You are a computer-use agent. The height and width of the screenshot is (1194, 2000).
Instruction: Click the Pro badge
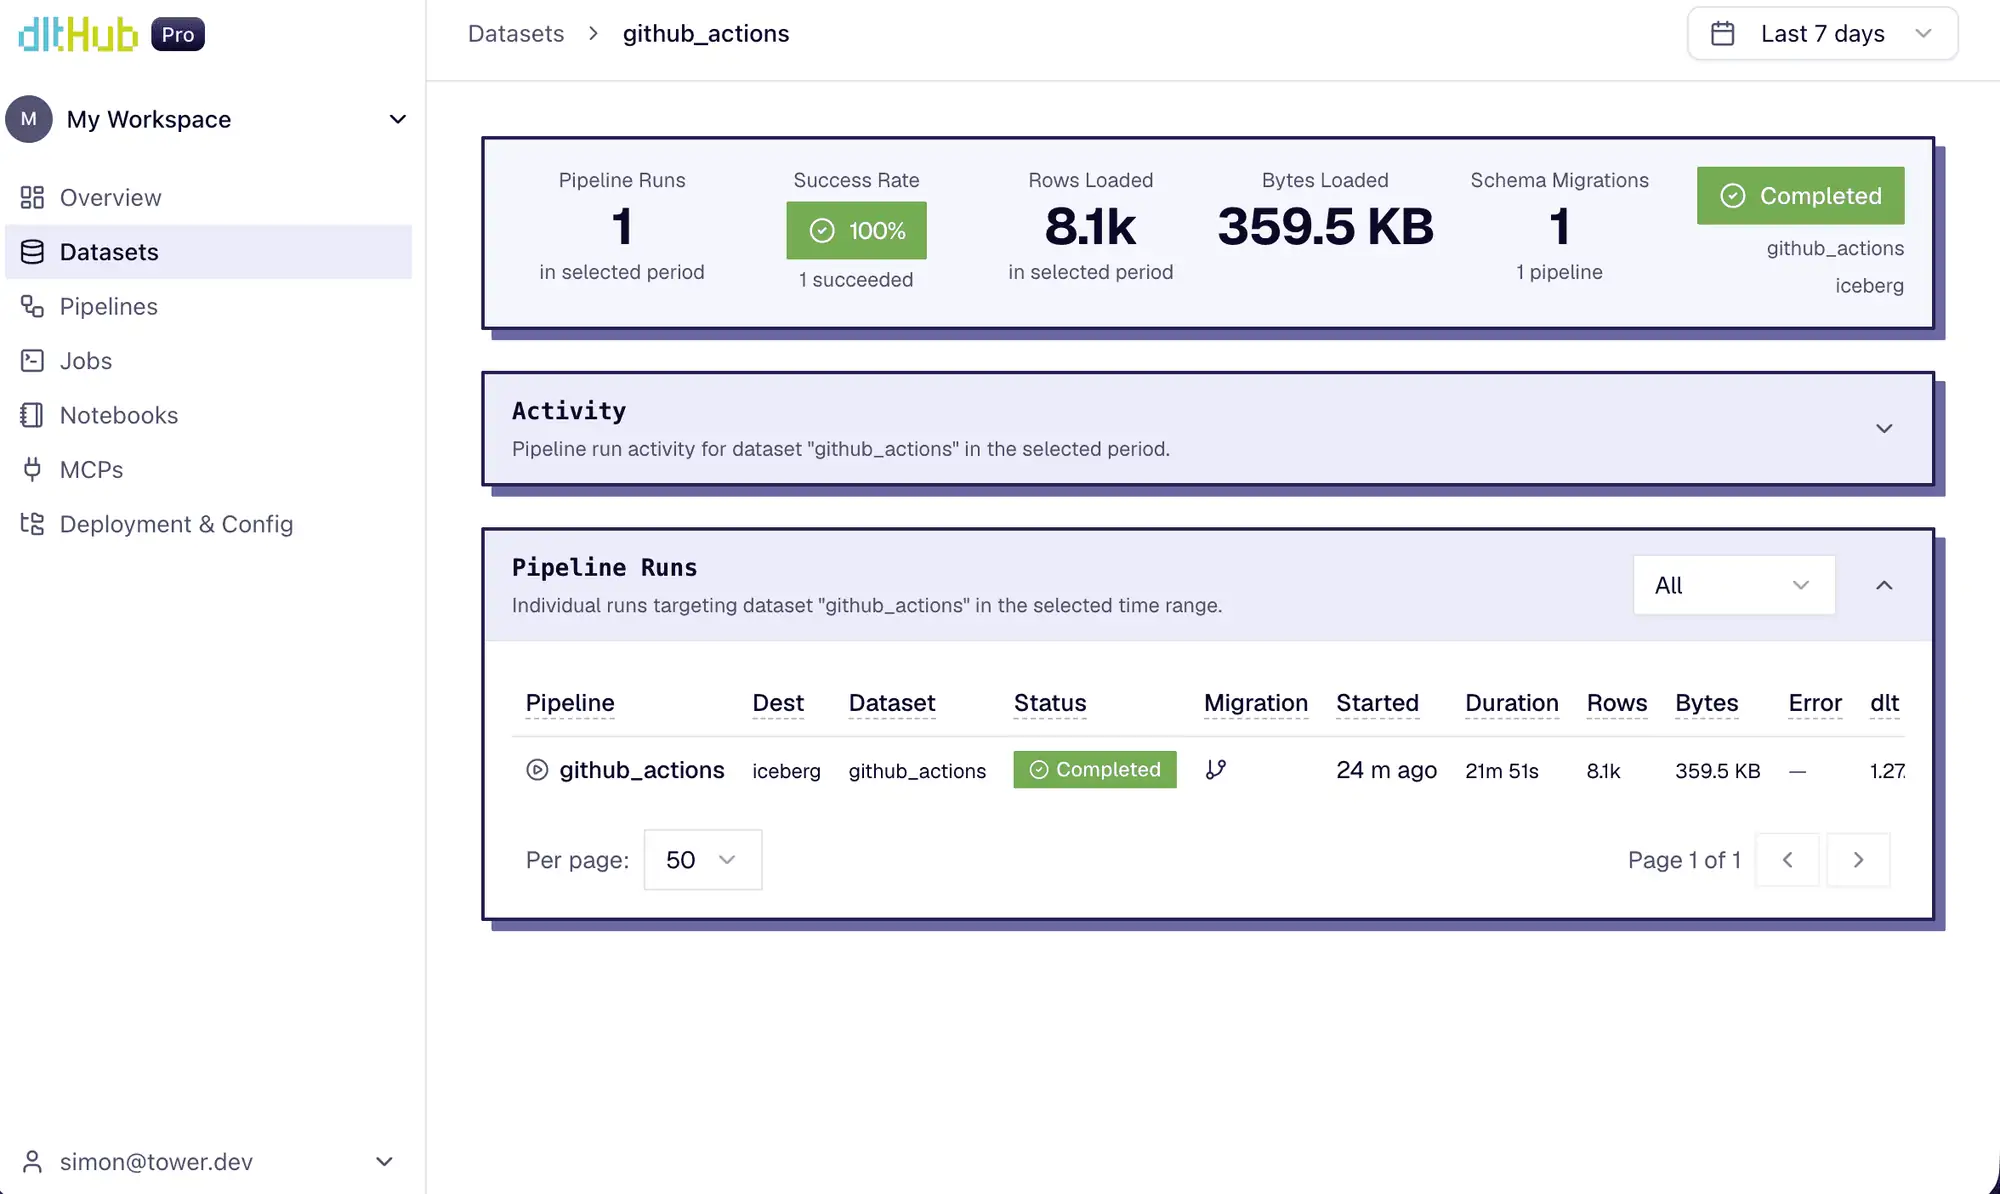178,34
